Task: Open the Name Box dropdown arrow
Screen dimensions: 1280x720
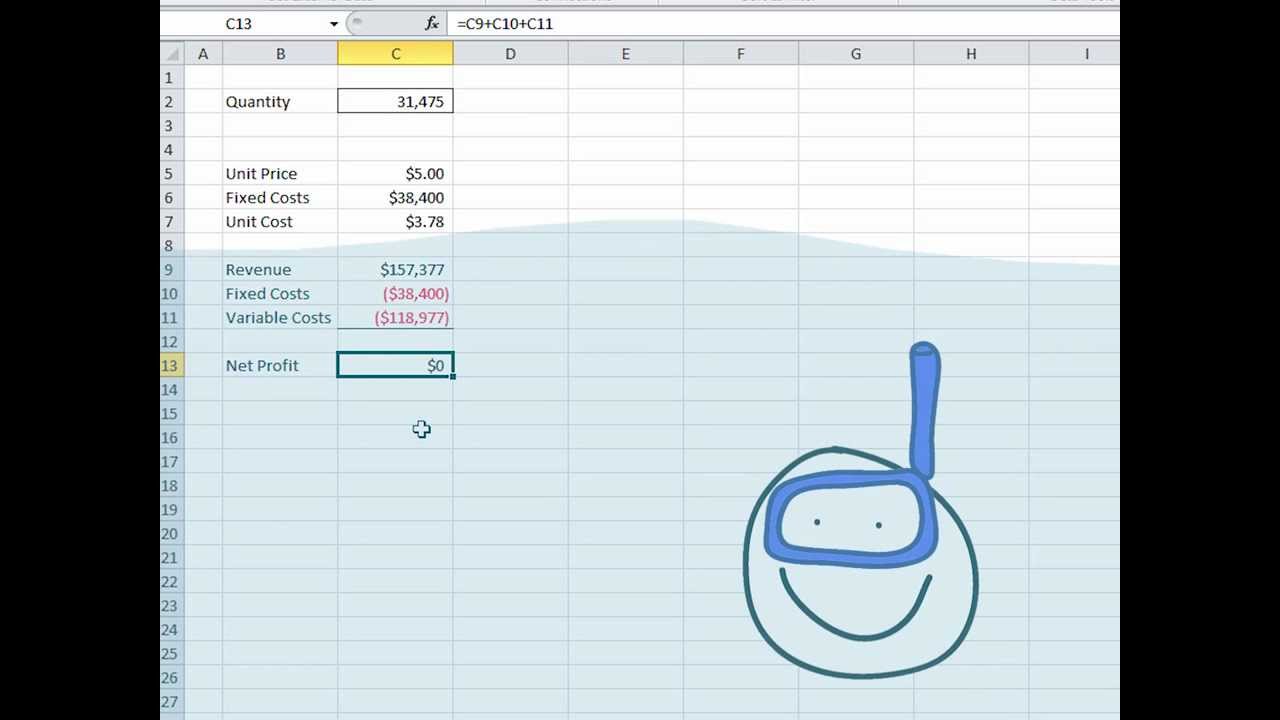Action: [x=334, y=23]
